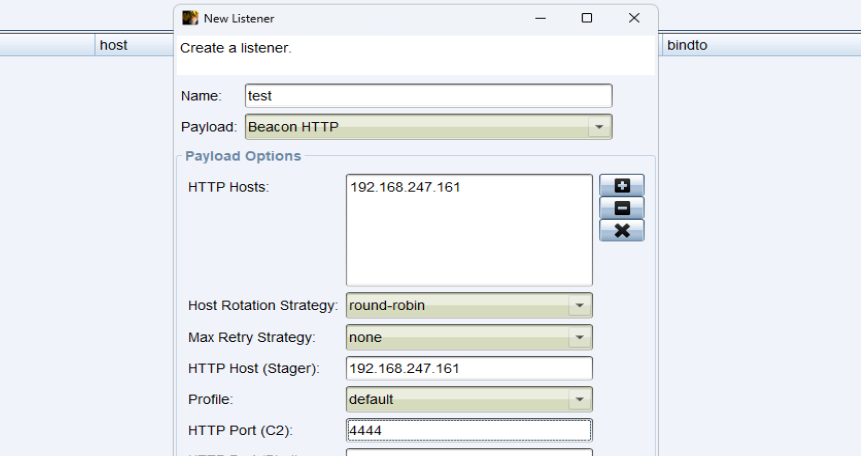Click the partially visible field below HTTP Port (C2)

click(468, 452)
